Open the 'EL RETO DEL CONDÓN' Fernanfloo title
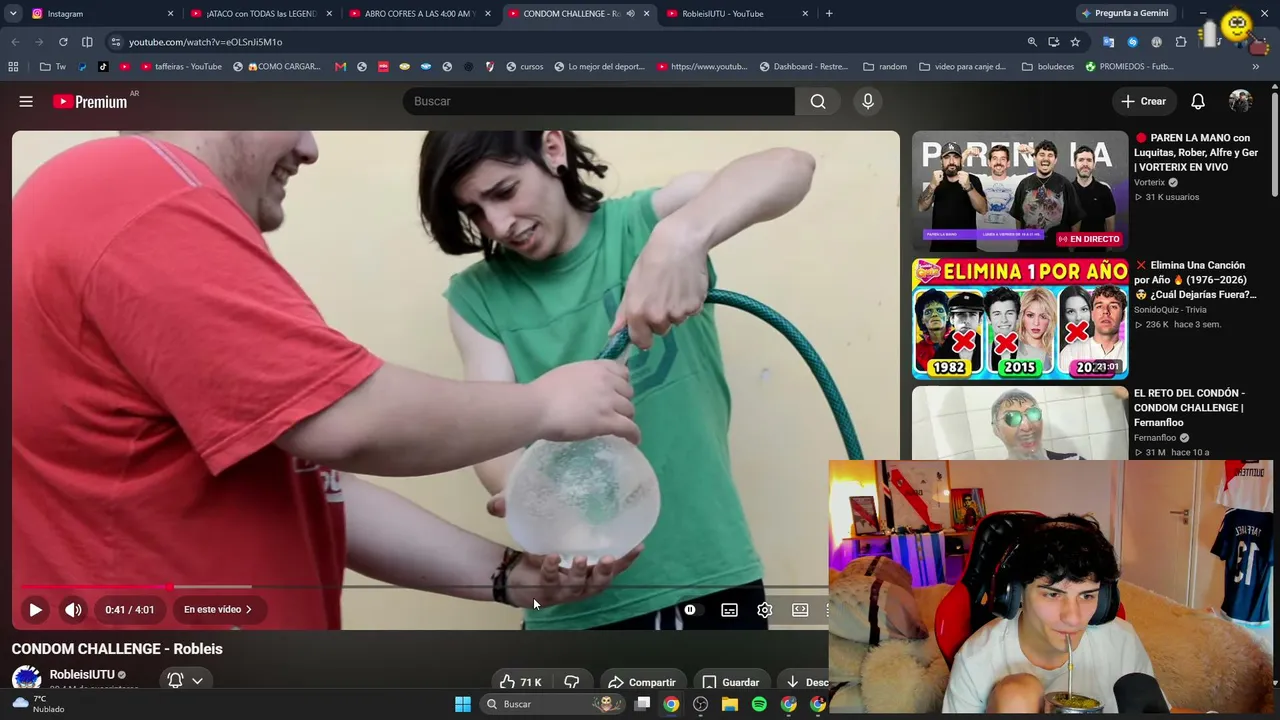This screenshot has height=720, width=1280. pos(1190,408)
